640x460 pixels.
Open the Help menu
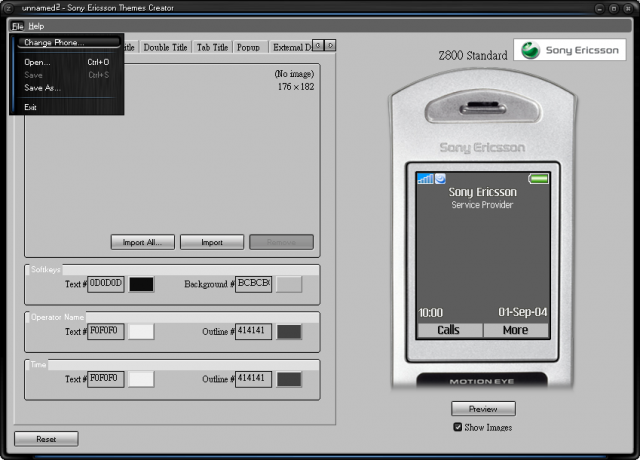36,26
